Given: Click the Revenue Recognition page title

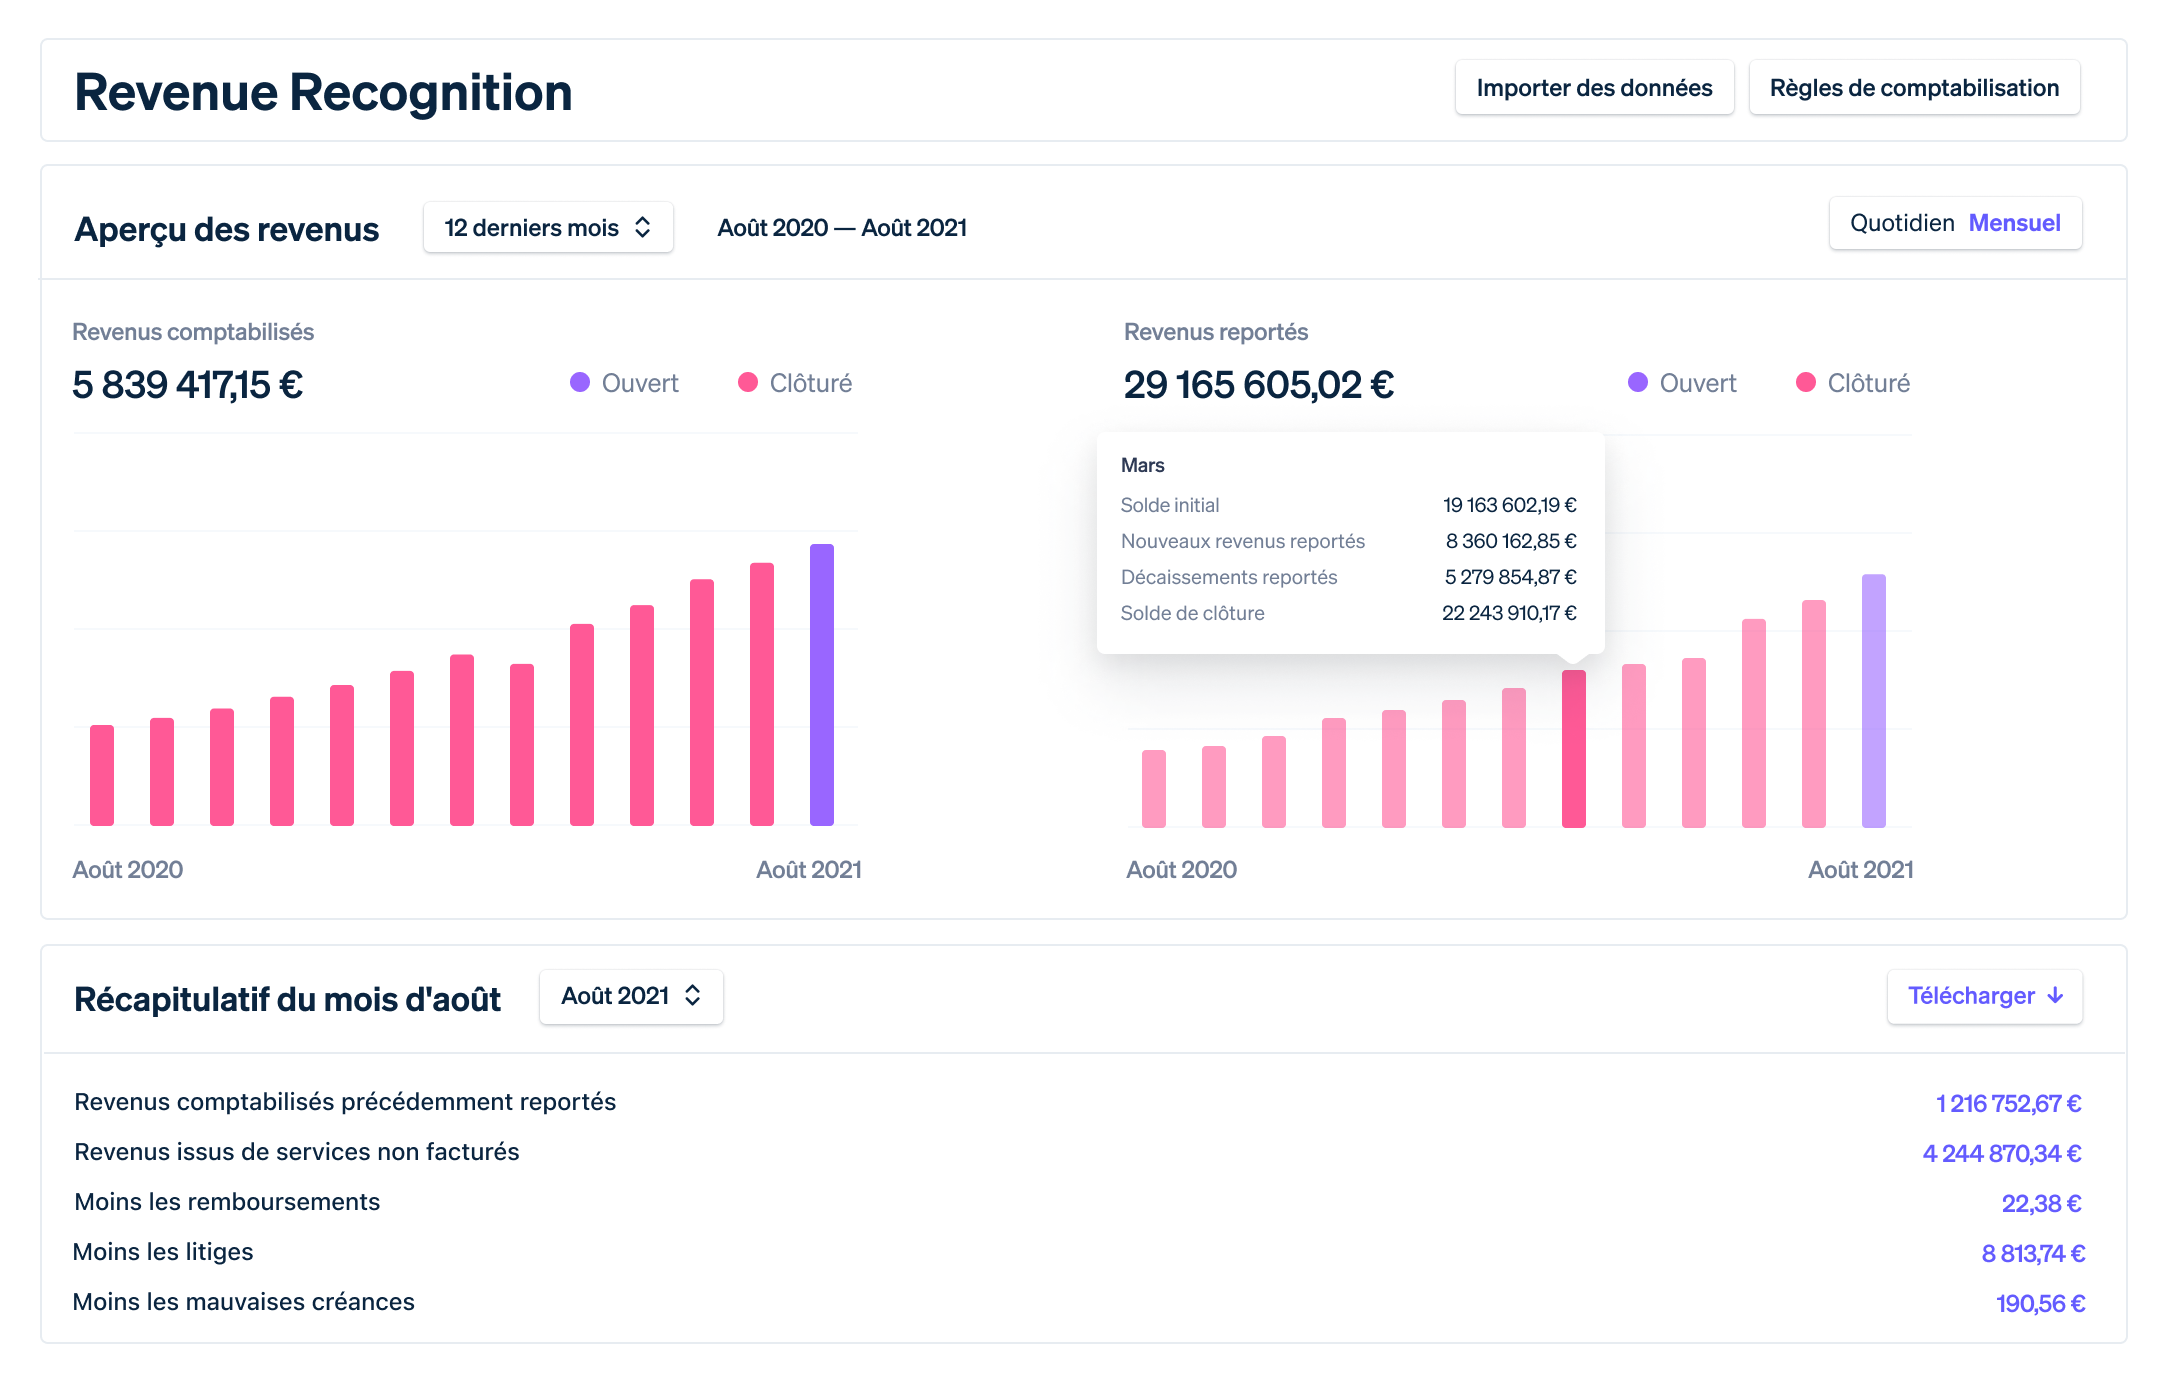Looking at the screenshot, I should [323, 92].
